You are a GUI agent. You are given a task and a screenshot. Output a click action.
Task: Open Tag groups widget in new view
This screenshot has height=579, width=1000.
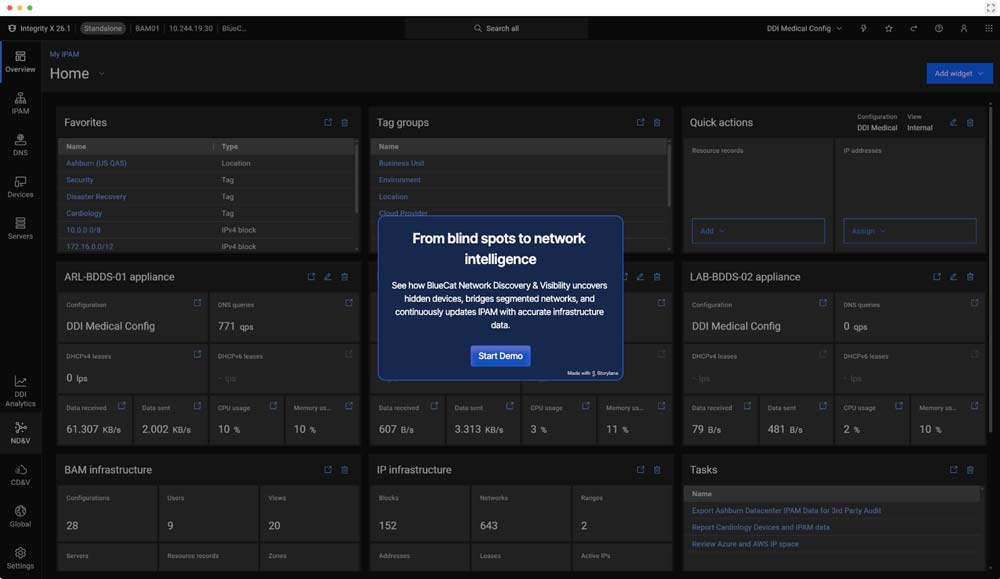tap(640, 122)
